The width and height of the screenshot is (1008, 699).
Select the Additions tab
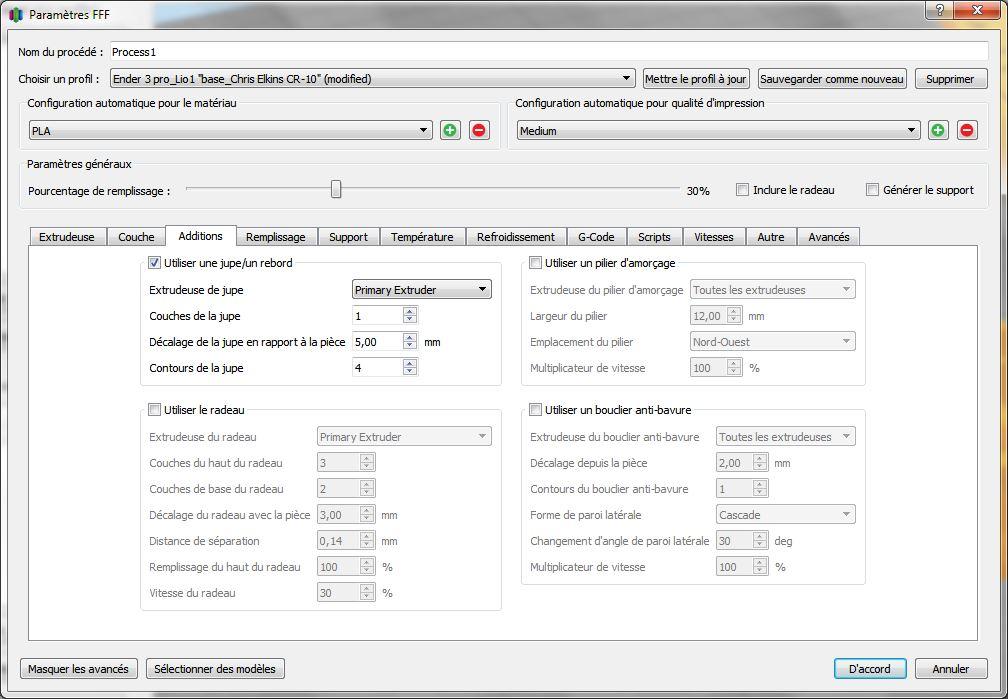[x=201, y=235]
